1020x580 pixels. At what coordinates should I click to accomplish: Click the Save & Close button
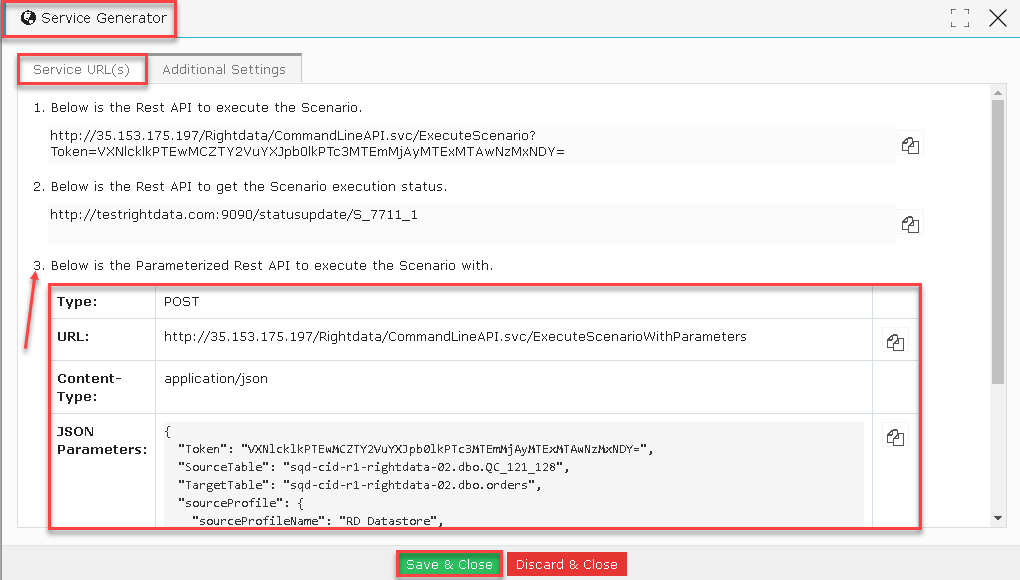tap(449, 564)
